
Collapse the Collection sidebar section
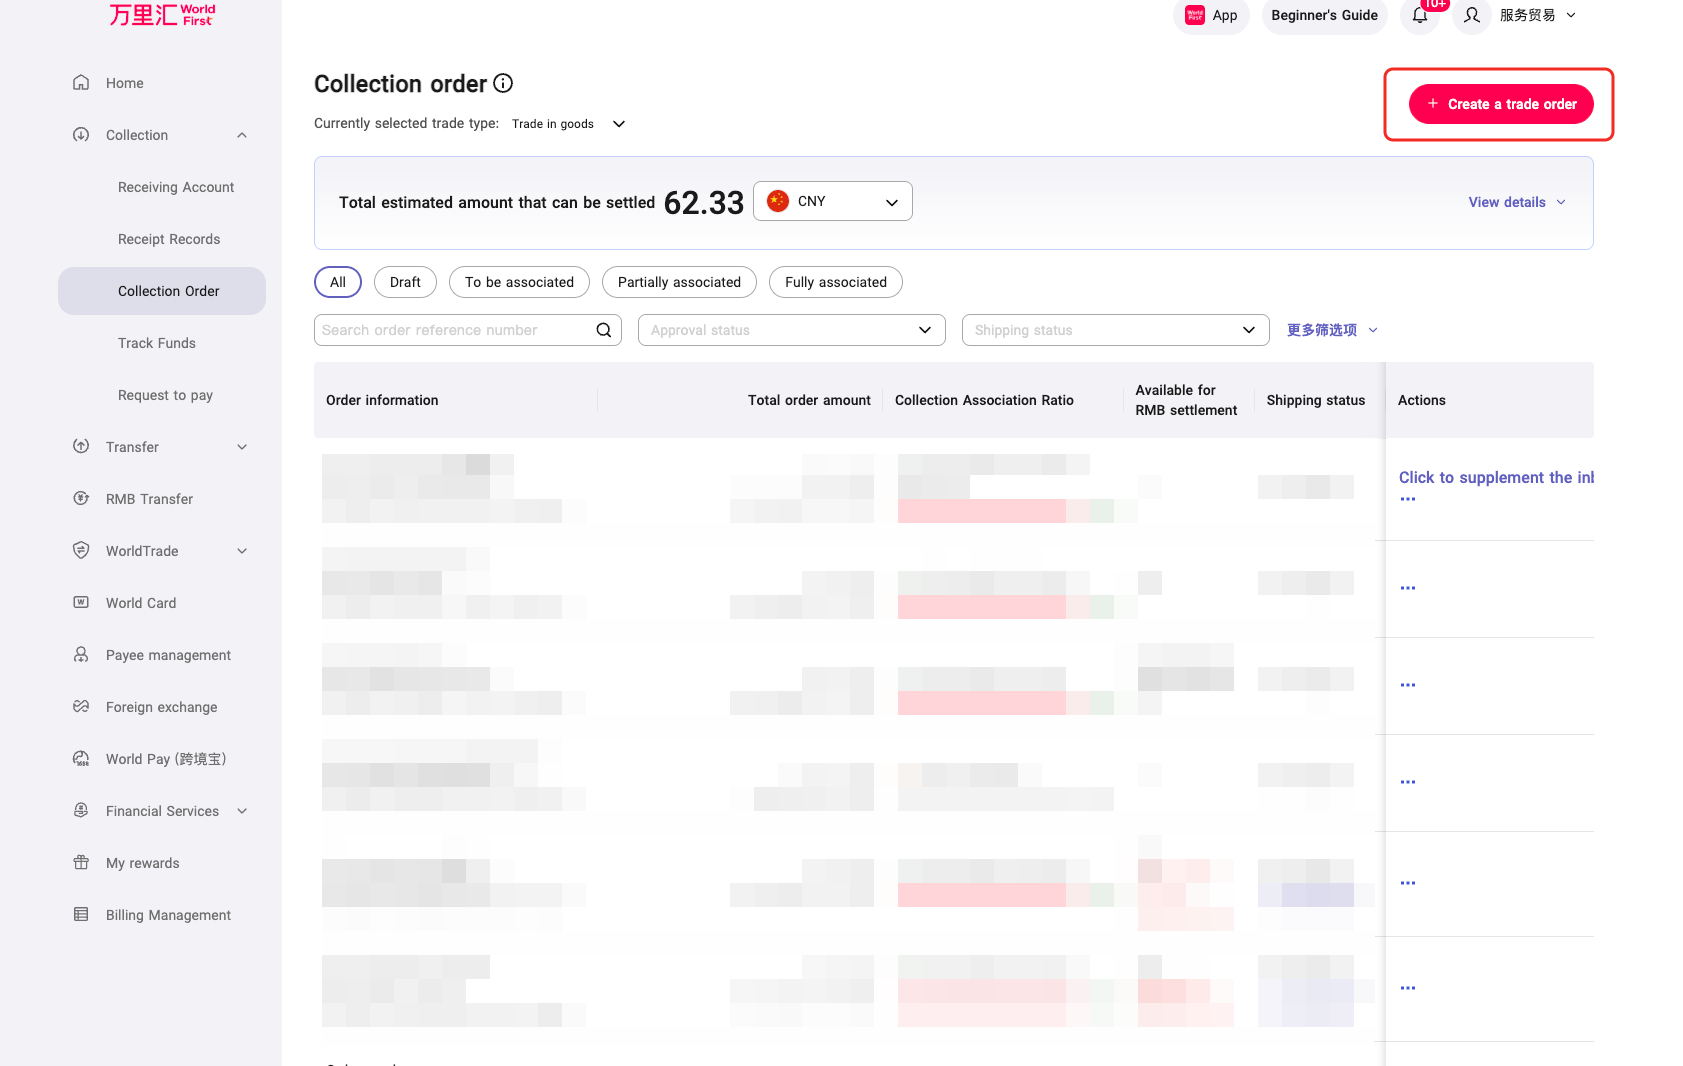(242, 135)
